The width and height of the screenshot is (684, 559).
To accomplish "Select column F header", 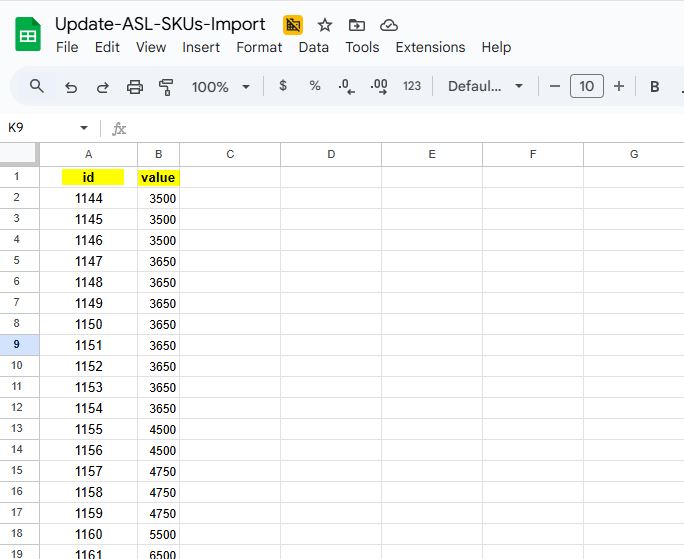I will 533,154.
